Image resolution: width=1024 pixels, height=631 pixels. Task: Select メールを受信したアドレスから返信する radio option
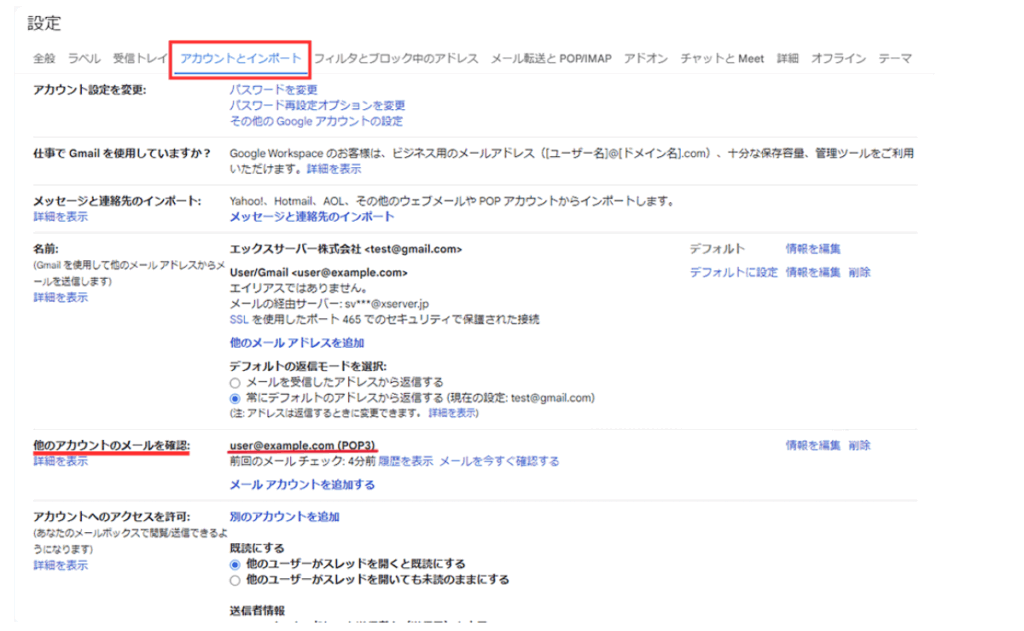pos(235,382)
